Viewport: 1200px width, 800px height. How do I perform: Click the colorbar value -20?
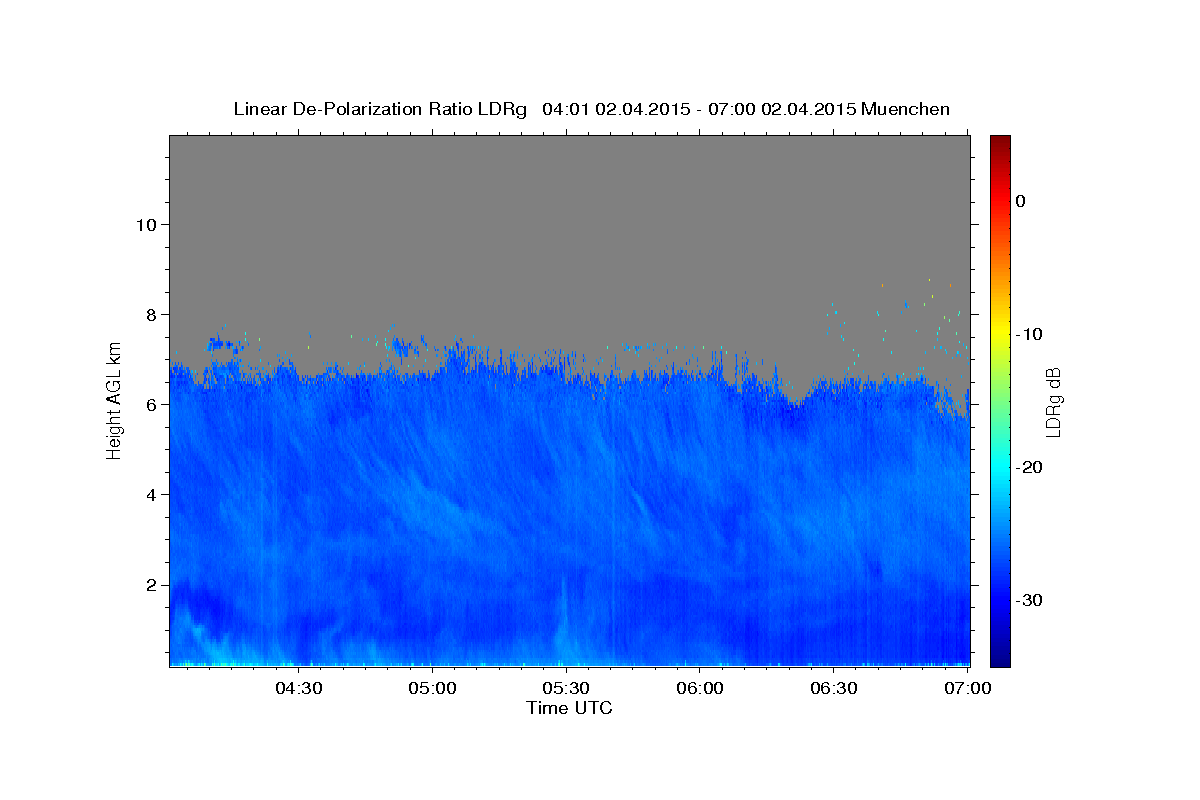1029,467
